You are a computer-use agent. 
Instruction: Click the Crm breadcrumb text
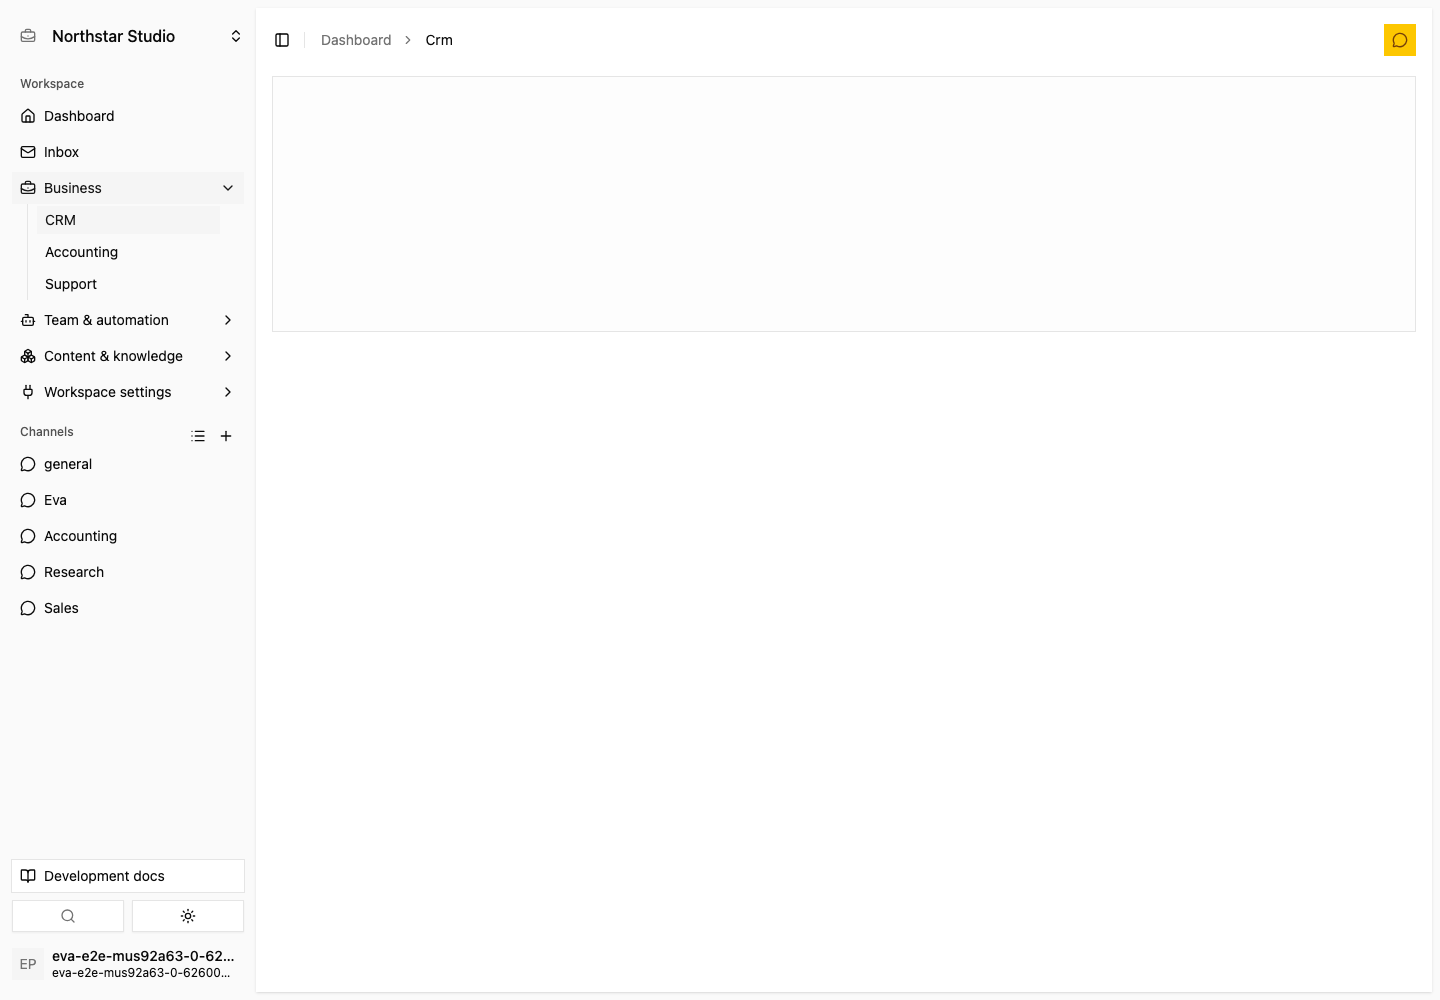(x=439, y=40)
